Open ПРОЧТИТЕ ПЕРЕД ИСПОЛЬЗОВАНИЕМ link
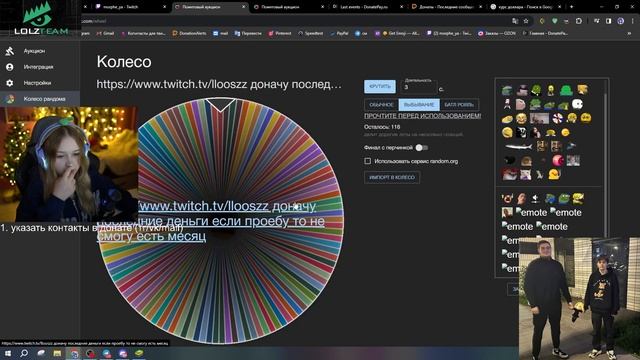The image size is (640, 360). click(x=422, y=116)
